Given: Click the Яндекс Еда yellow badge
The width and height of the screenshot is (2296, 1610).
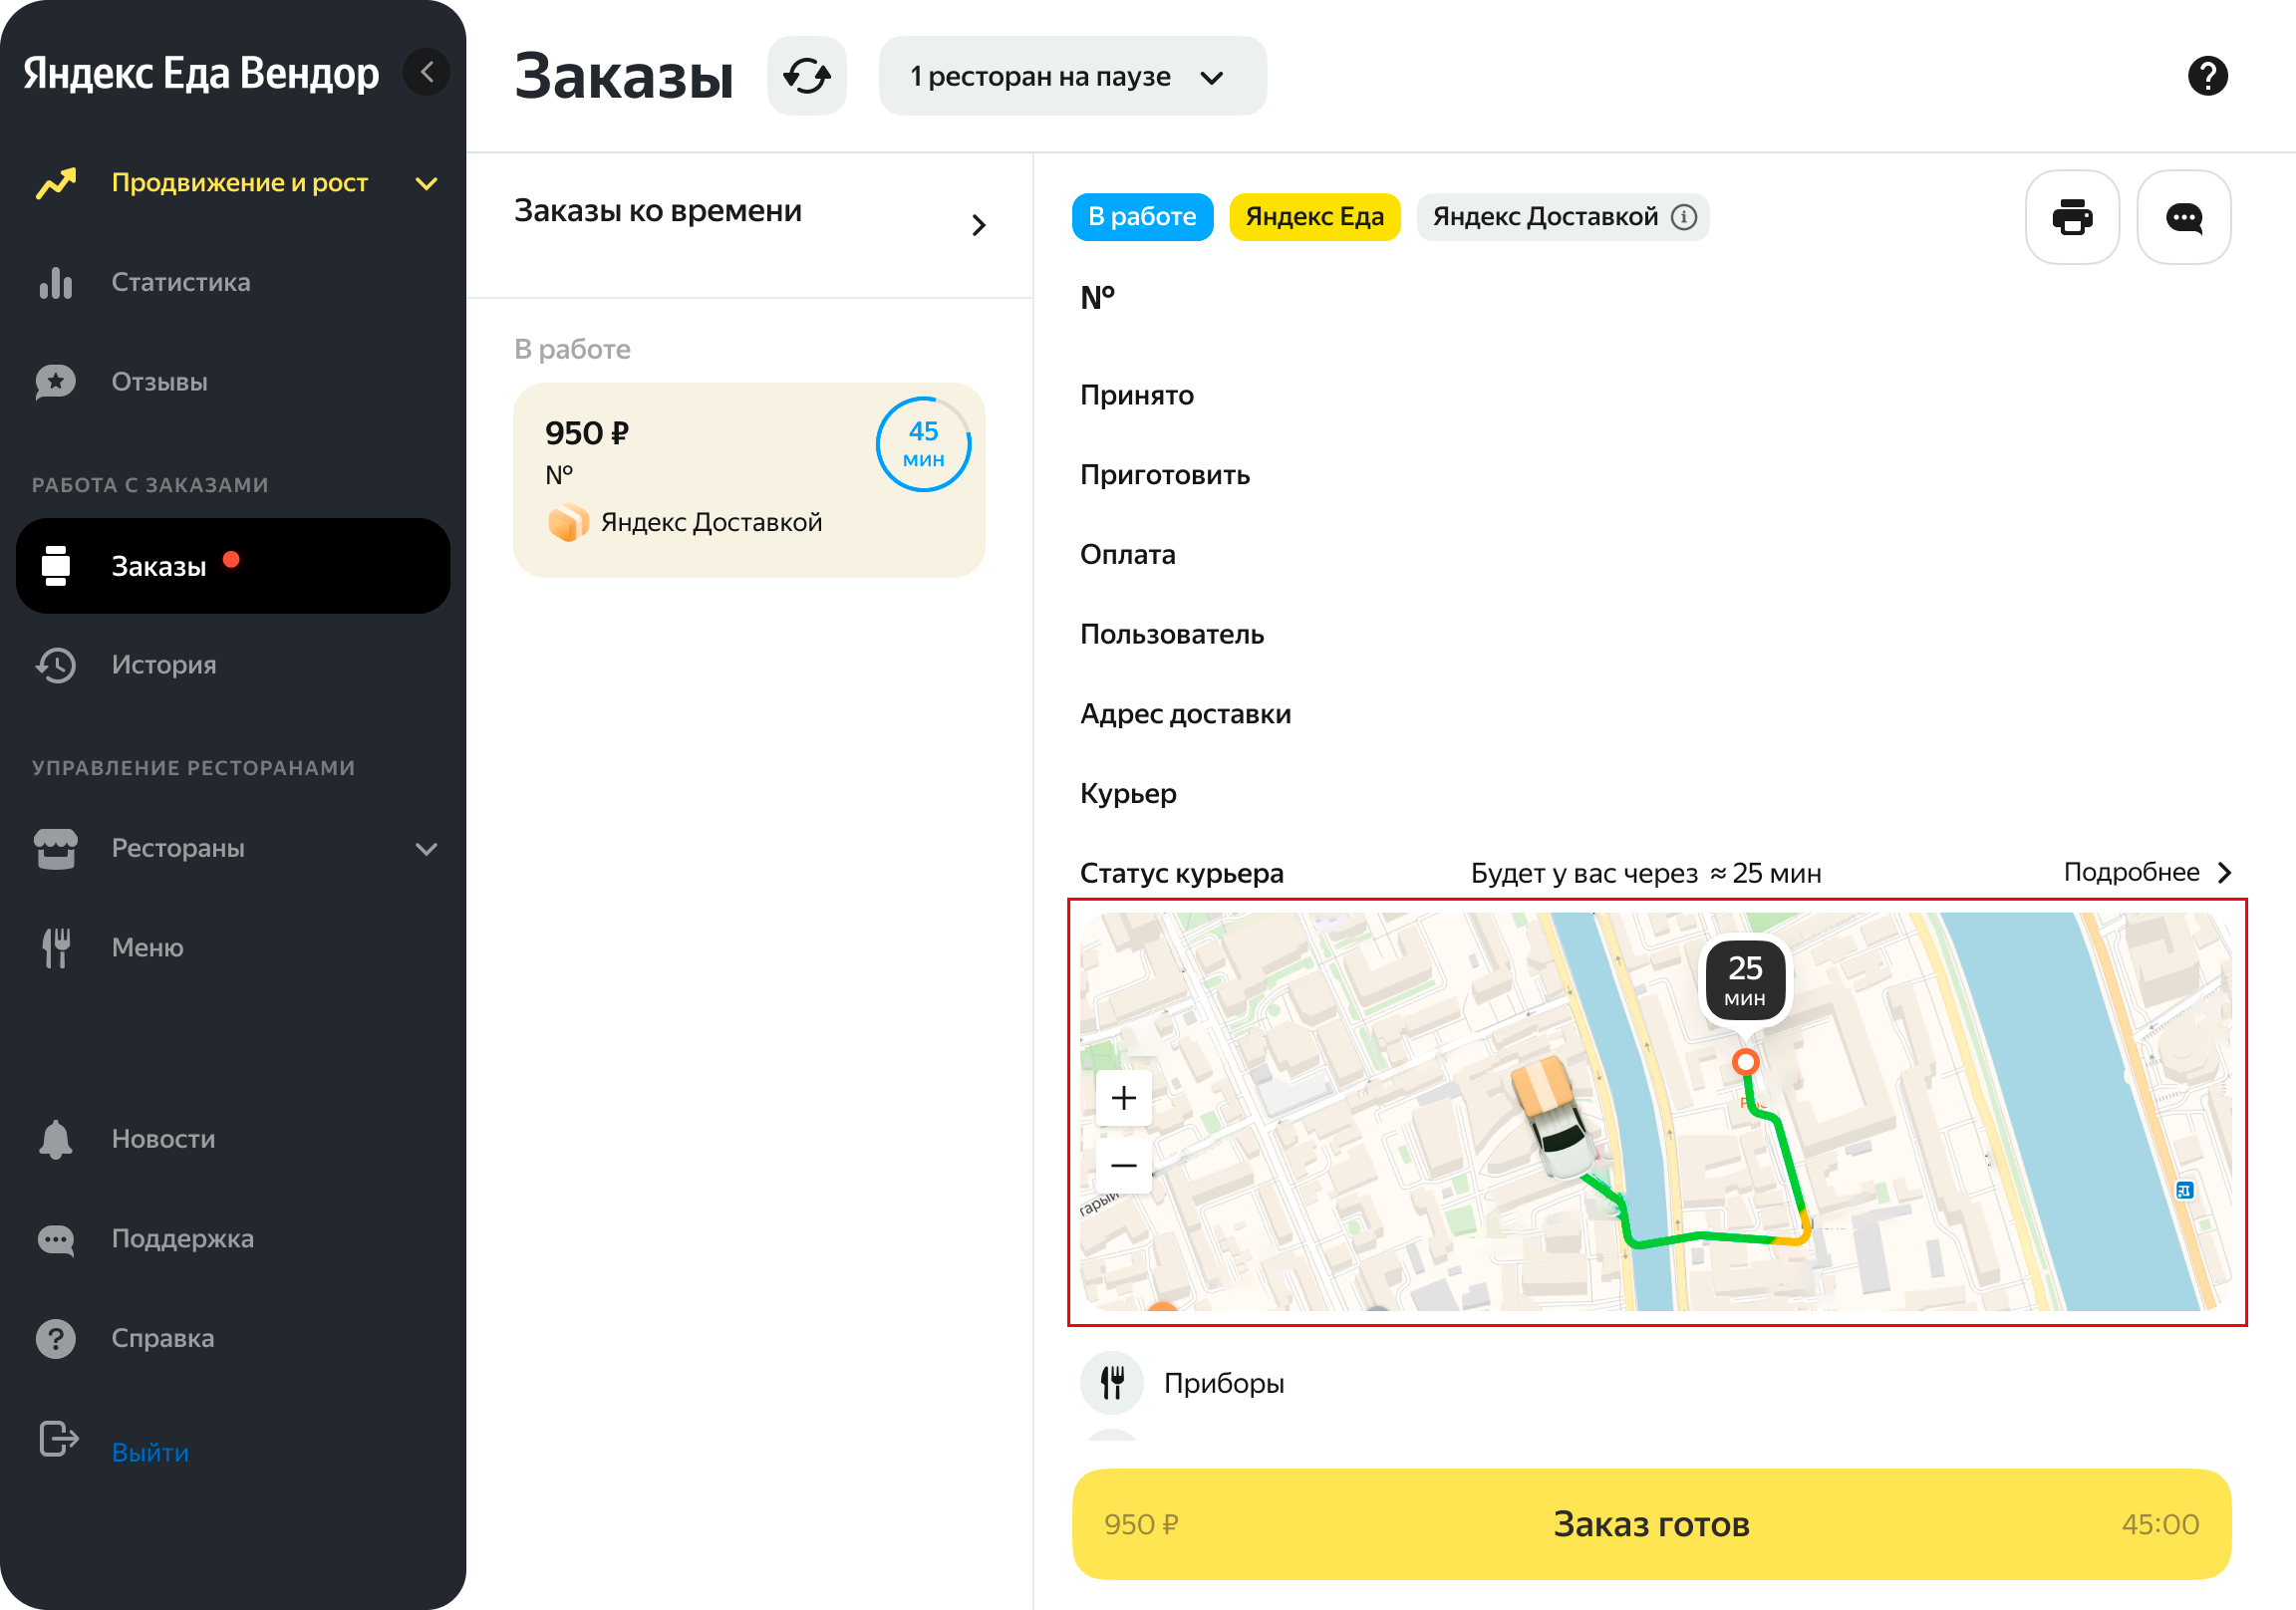Looking at the screenshot, I should (1314, 217).
